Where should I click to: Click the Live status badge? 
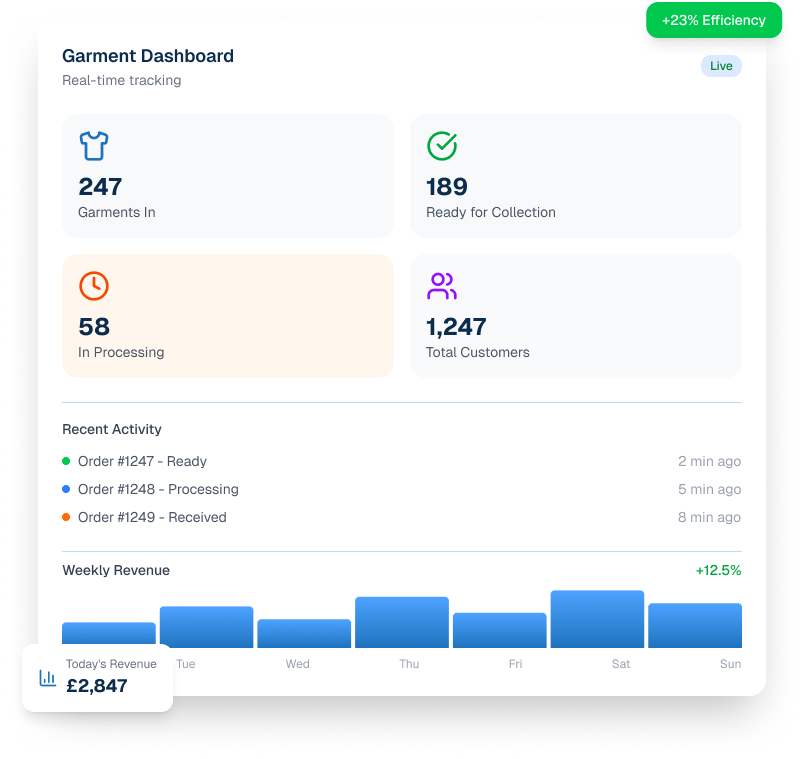click(x=721, y=66)
